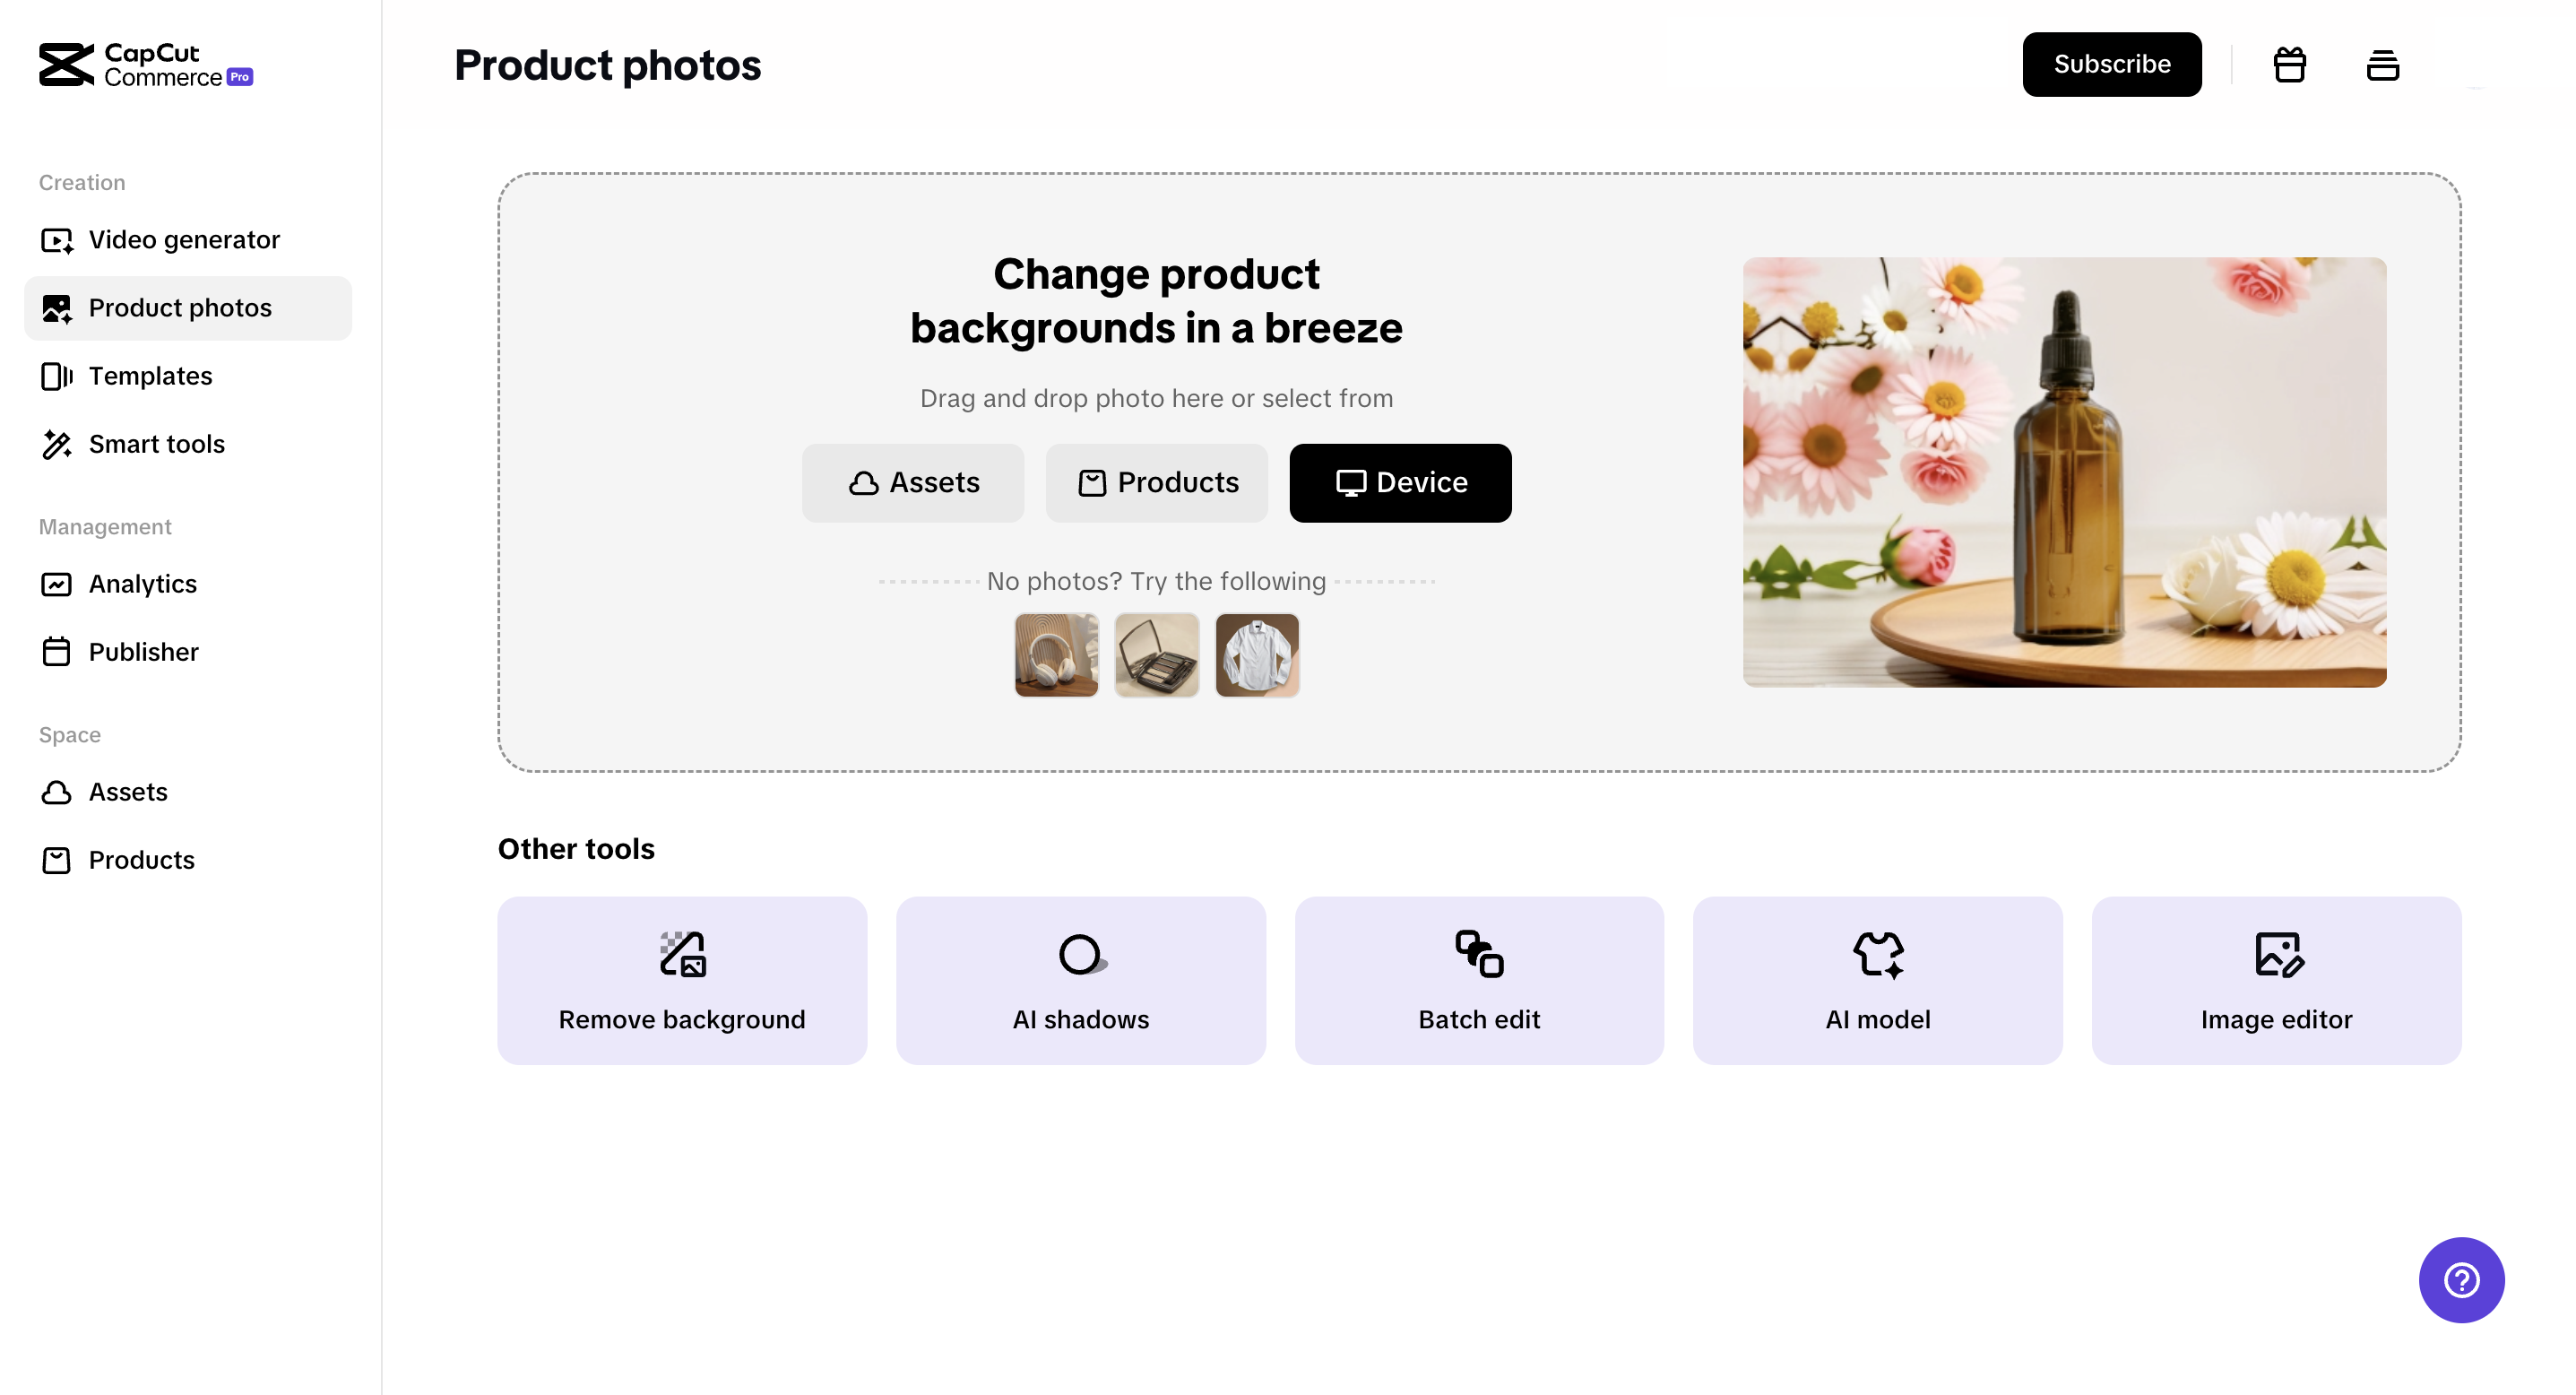Viewport: 2576px width, 1395px height.
Task: Select the Assets upload option
Action: click(x=912, y=482)
